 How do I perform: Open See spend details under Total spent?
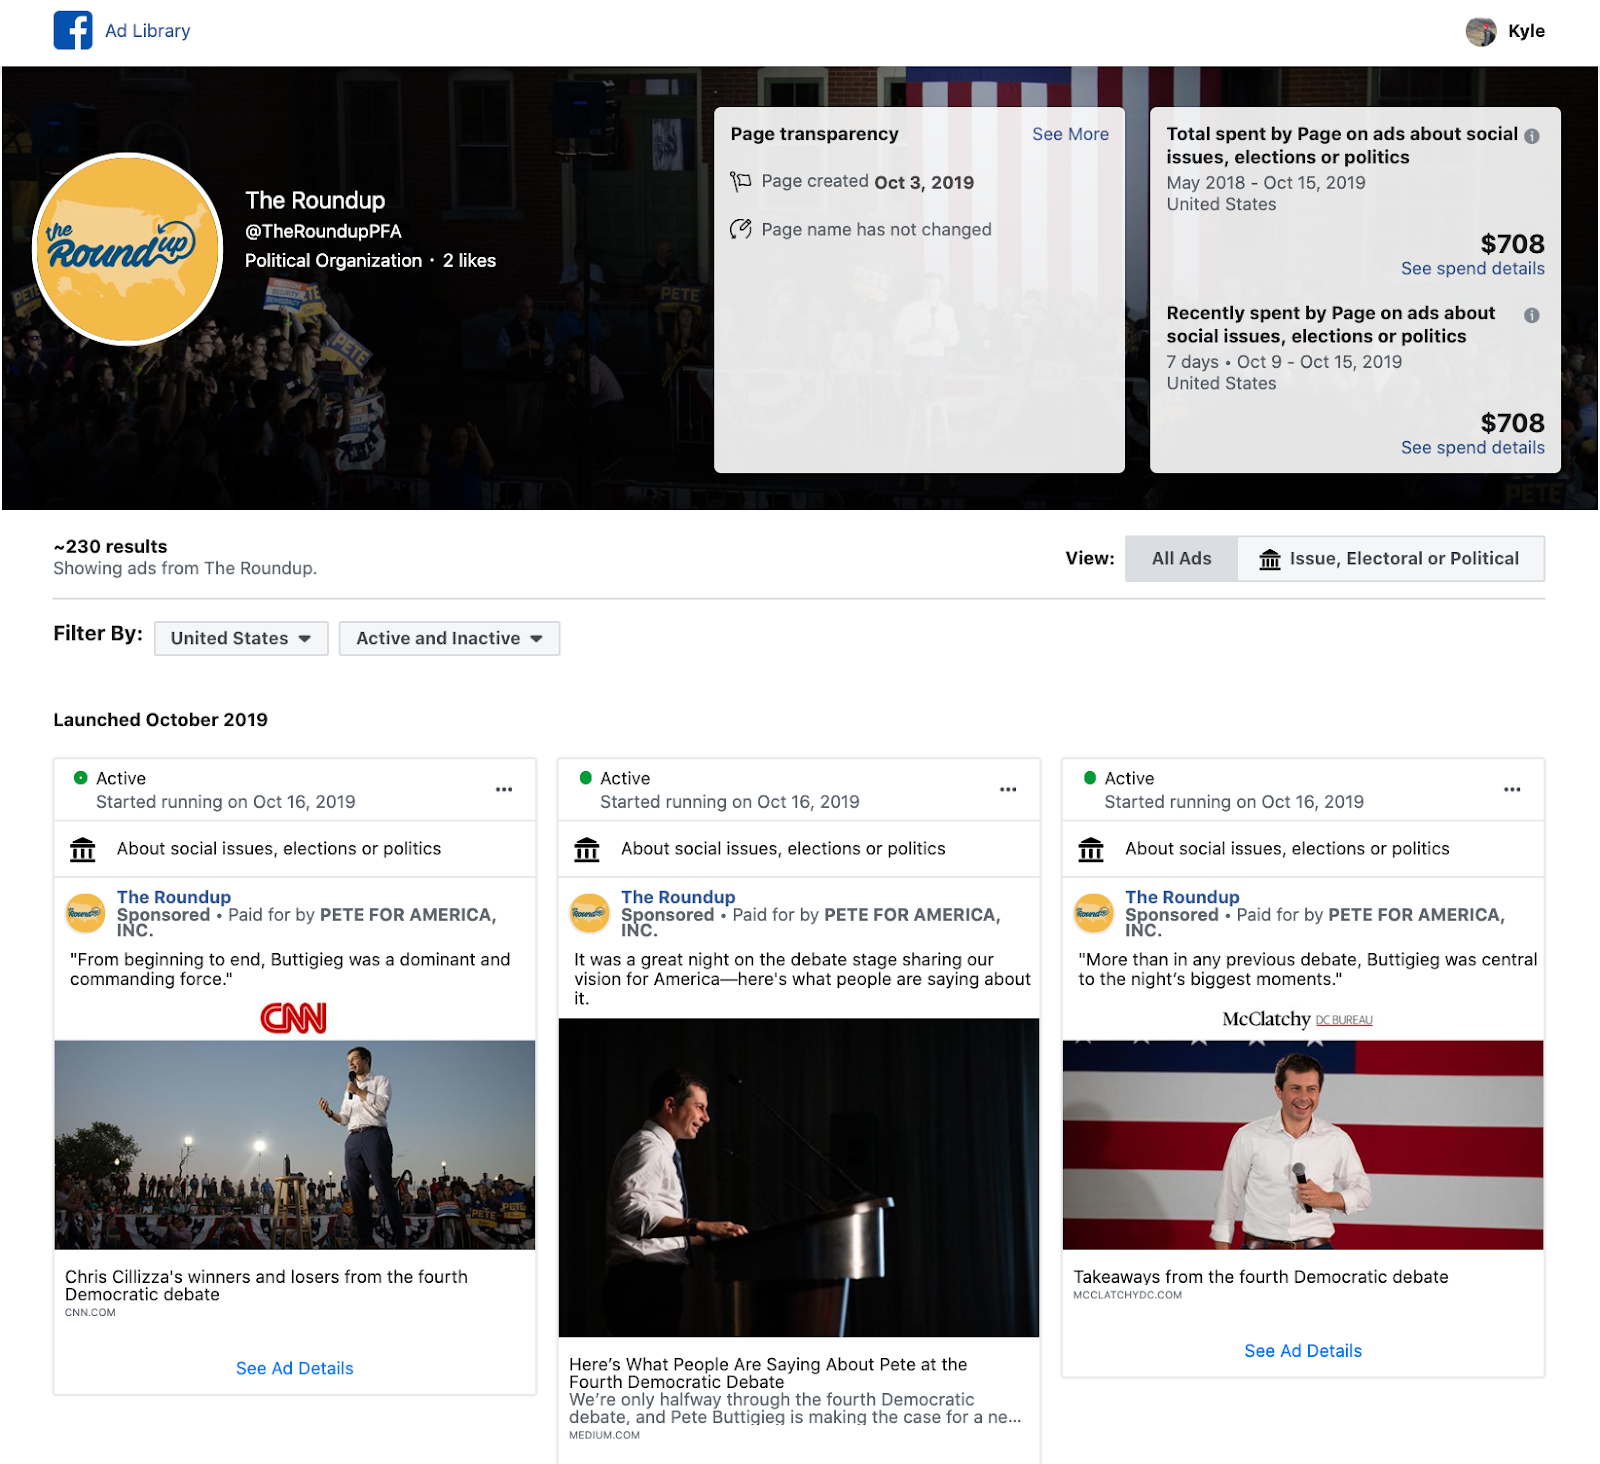point(1472,268)
